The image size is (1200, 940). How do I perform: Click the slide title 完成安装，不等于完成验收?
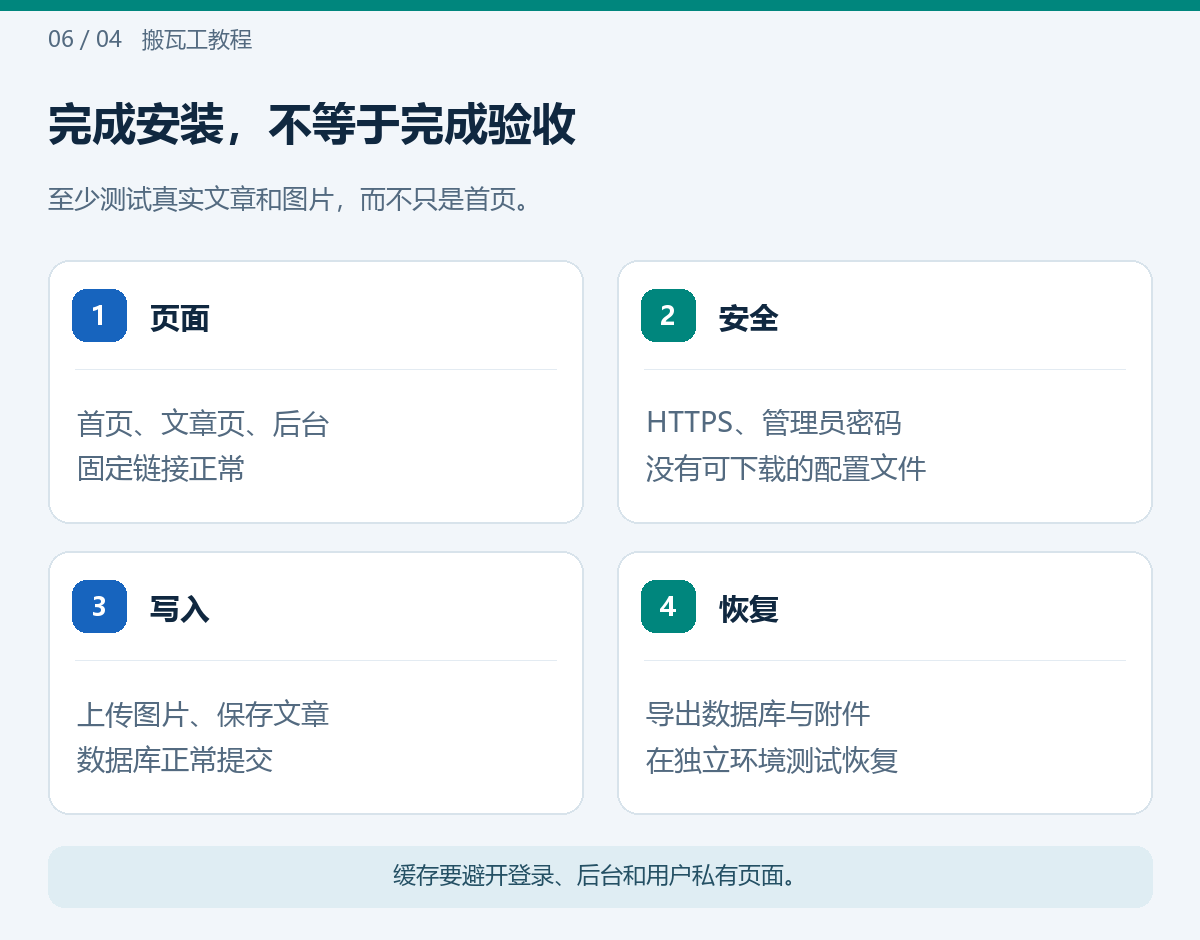pos(312,126)
